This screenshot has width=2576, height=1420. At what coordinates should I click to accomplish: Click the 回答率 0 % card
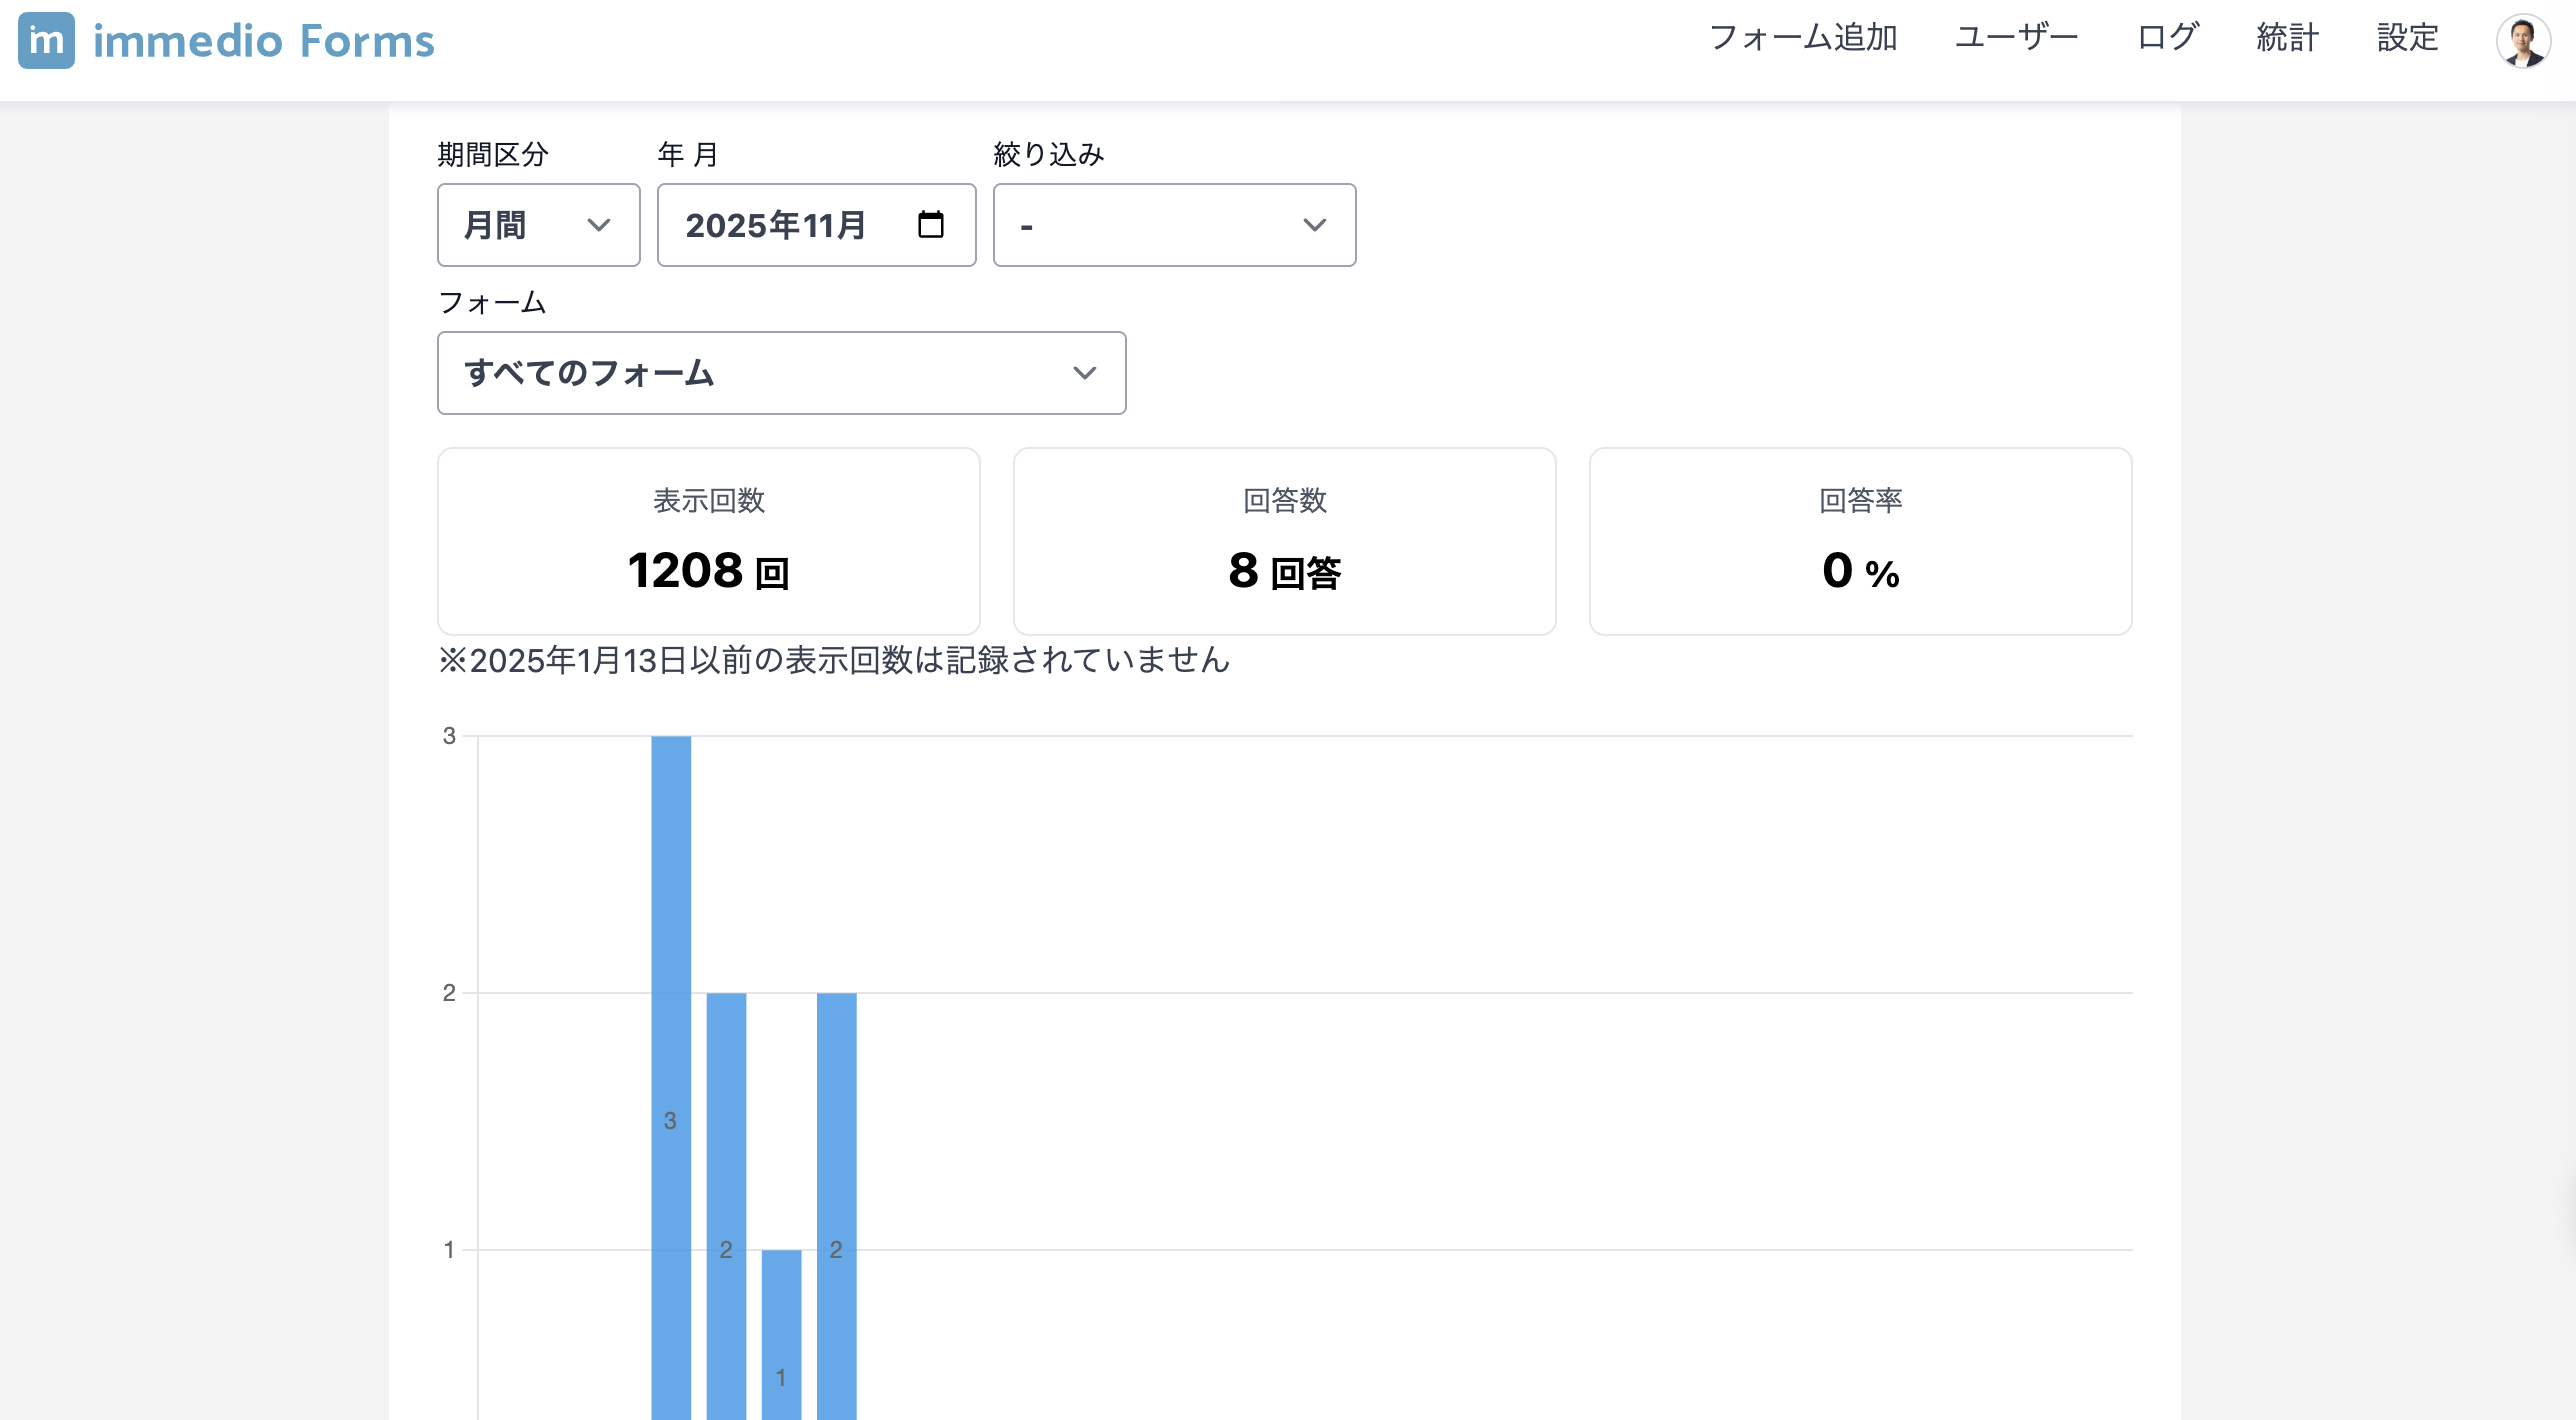click(x=1860, y=541)
